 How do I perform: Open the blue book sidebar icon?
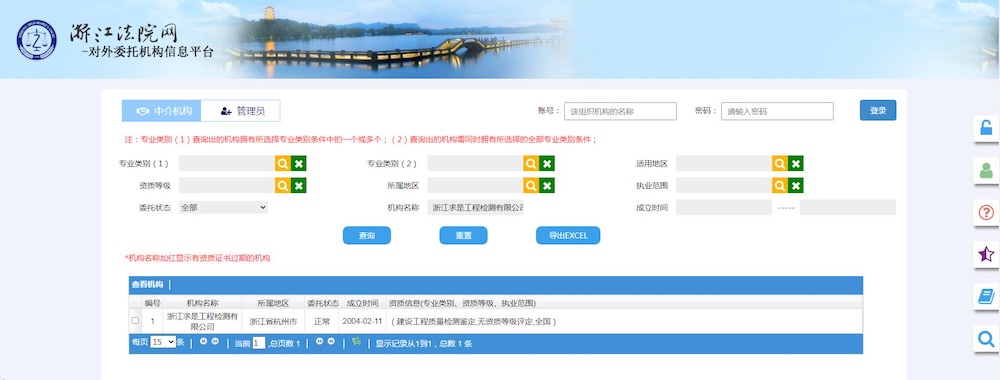(986, 296)
